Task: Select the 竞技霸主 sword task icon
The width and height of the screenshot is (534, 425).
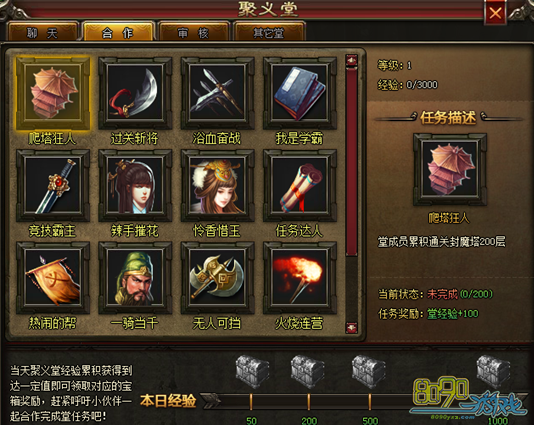Action: (53, 186)
